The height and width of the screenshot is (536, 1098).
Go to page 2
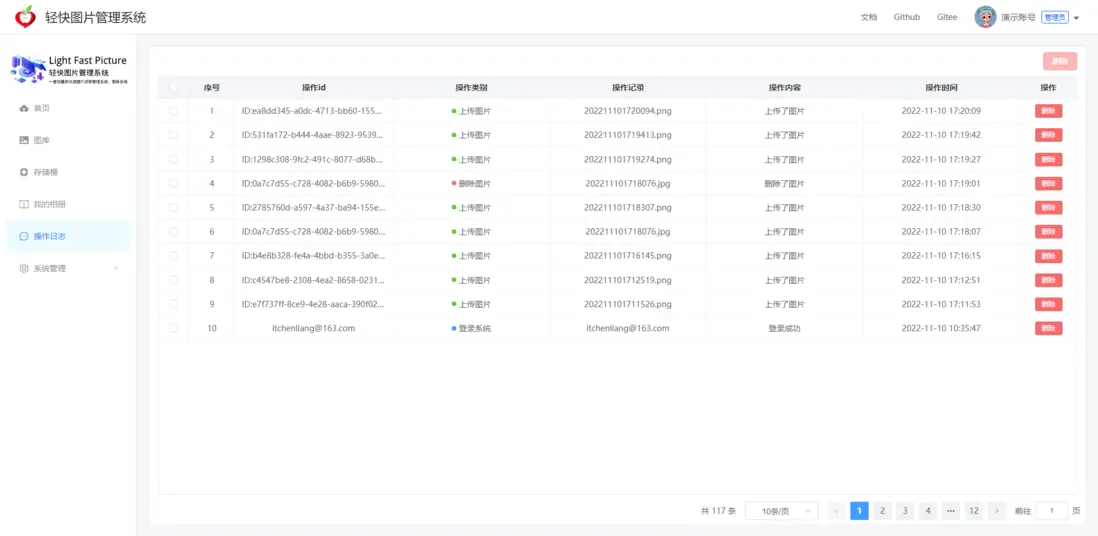click(882, 511)
